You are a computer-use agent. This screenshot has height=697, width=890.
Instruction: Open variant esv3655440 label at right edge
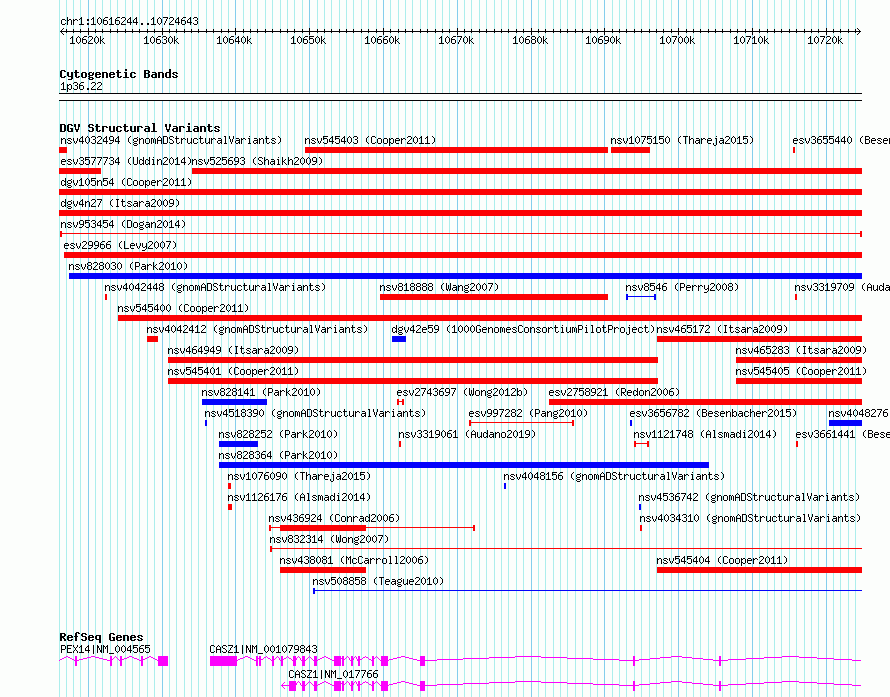[841, 140]
